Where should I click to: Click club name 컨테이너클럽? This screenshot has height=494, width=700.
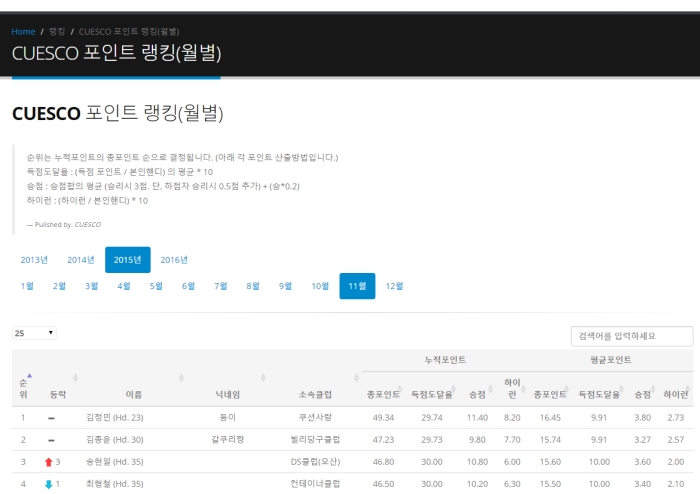[x=315, y=484]
